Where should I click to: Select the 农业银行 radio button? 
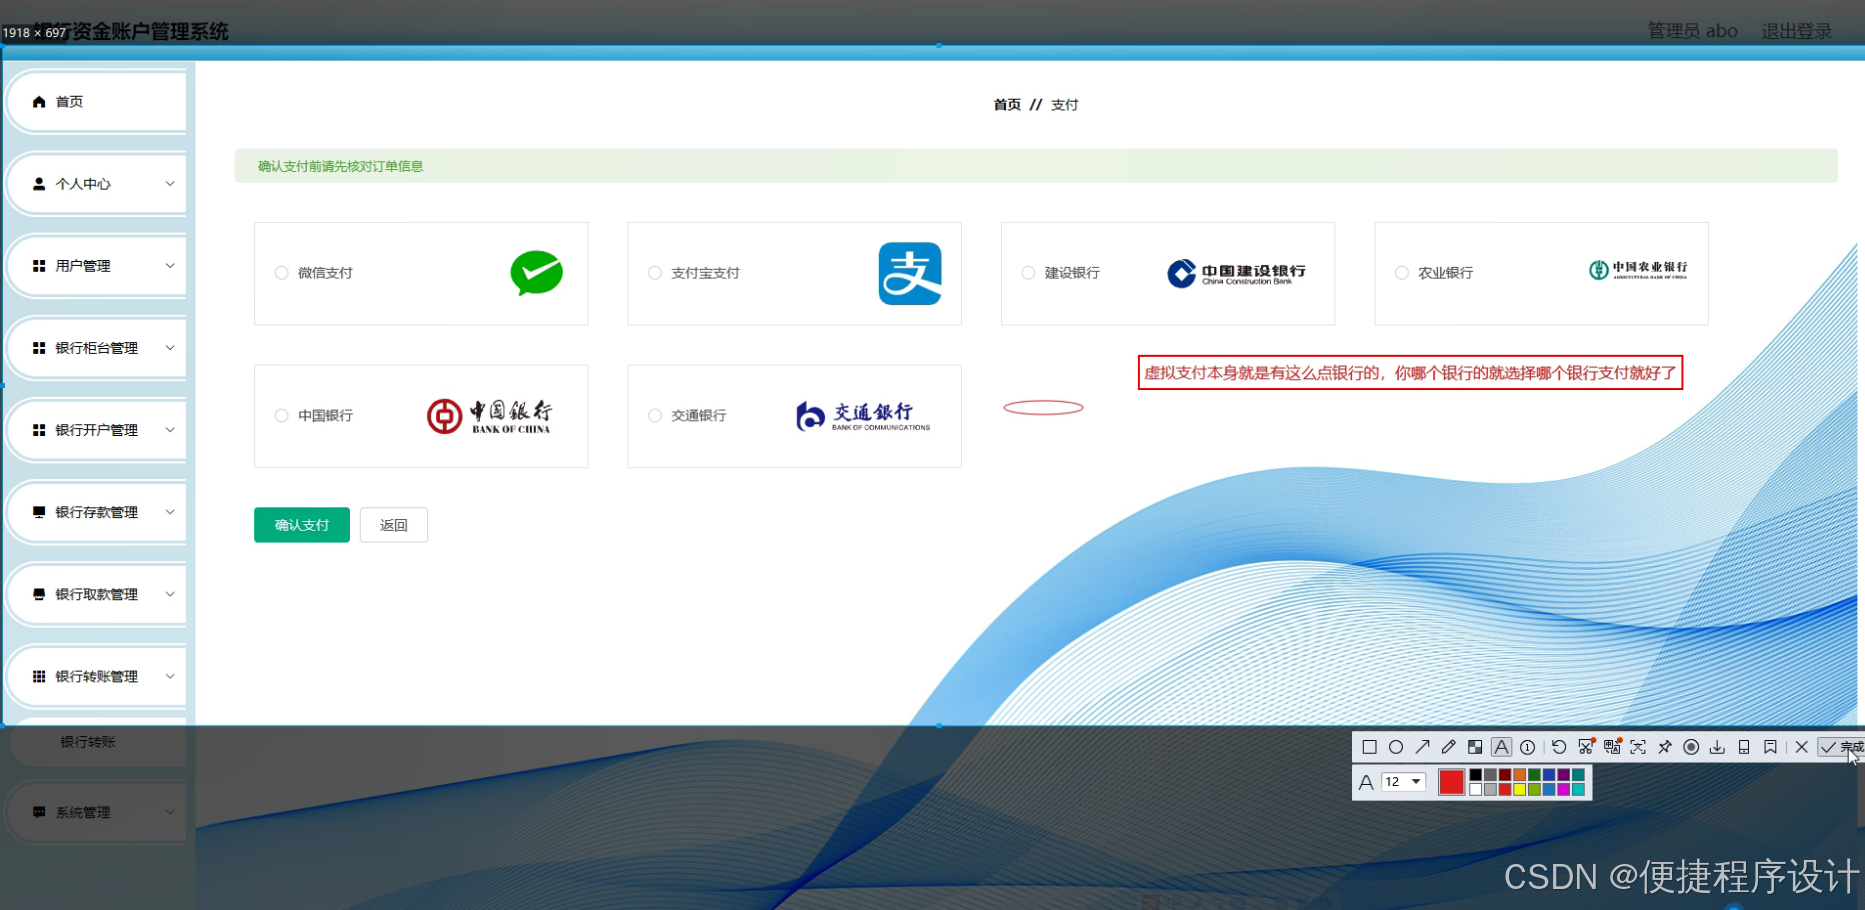tap(1402, 273)
